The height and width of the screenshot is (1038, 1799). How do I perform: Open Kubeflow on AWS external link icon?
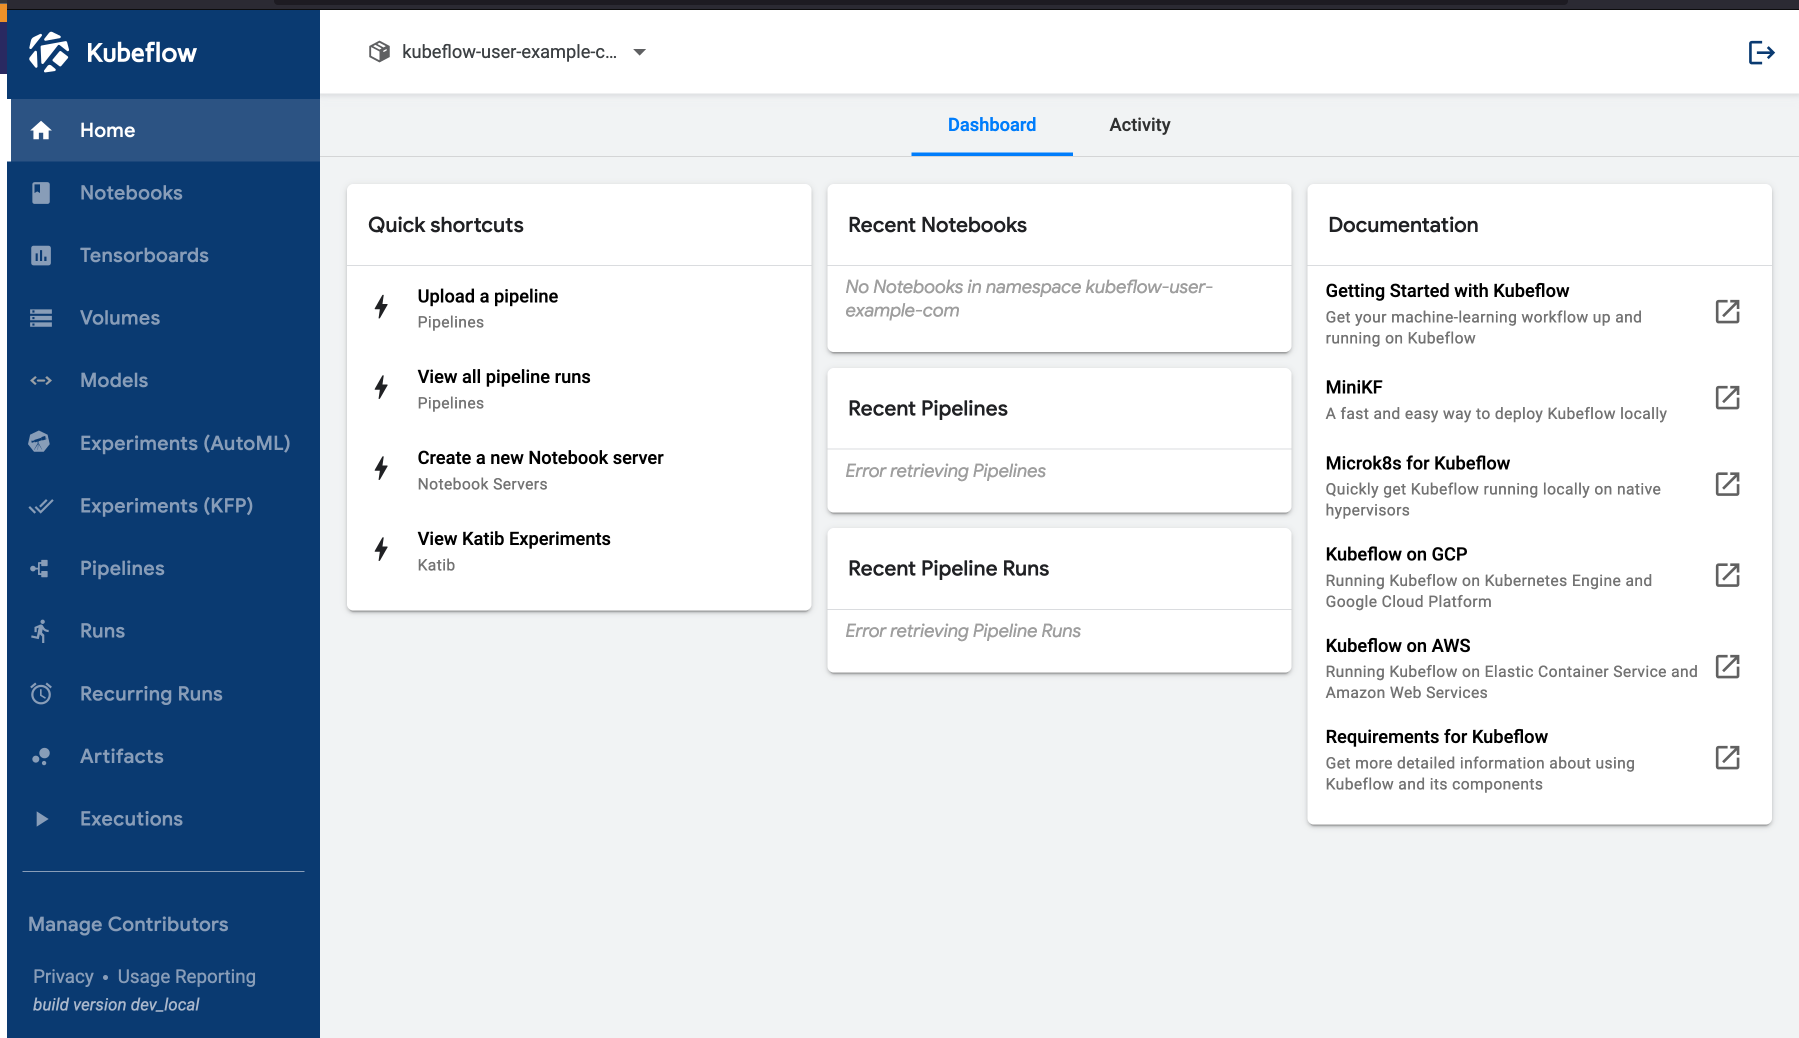pyautogui.click(x=1727, y=666)
